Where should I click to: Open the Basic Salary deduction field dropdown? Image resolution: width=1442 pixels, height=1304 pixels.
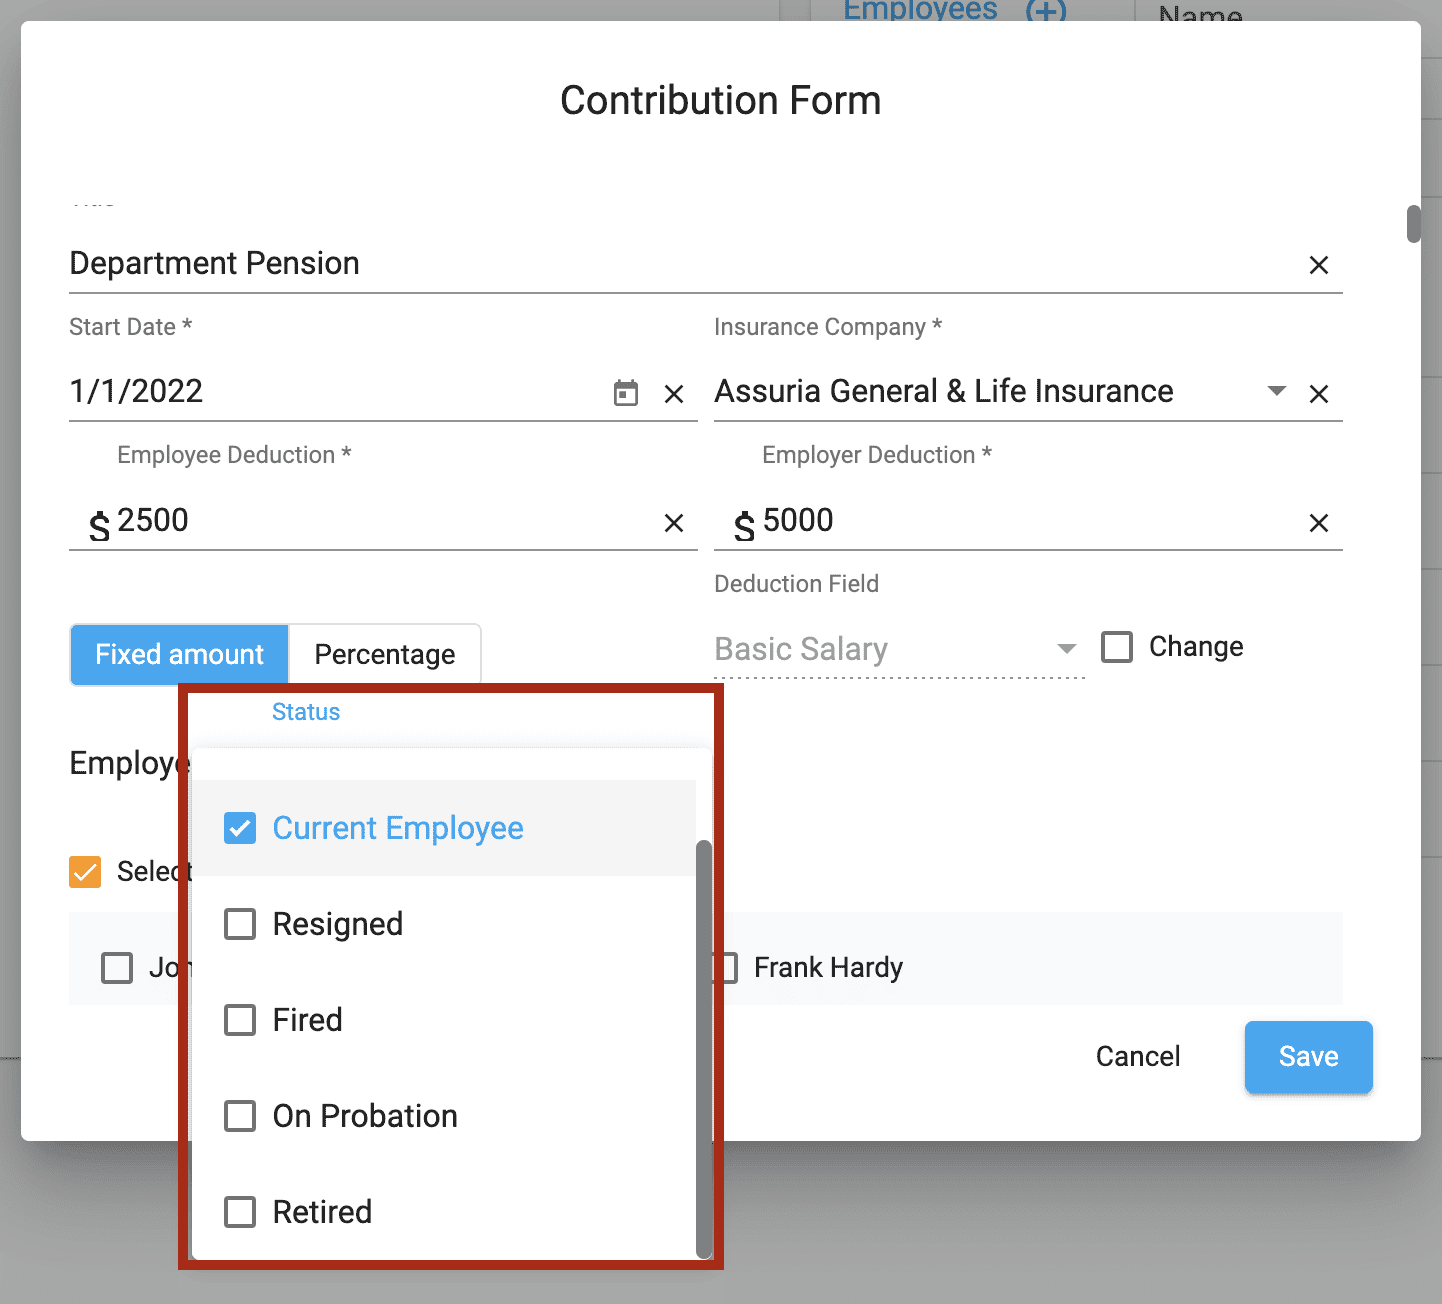1066,648
